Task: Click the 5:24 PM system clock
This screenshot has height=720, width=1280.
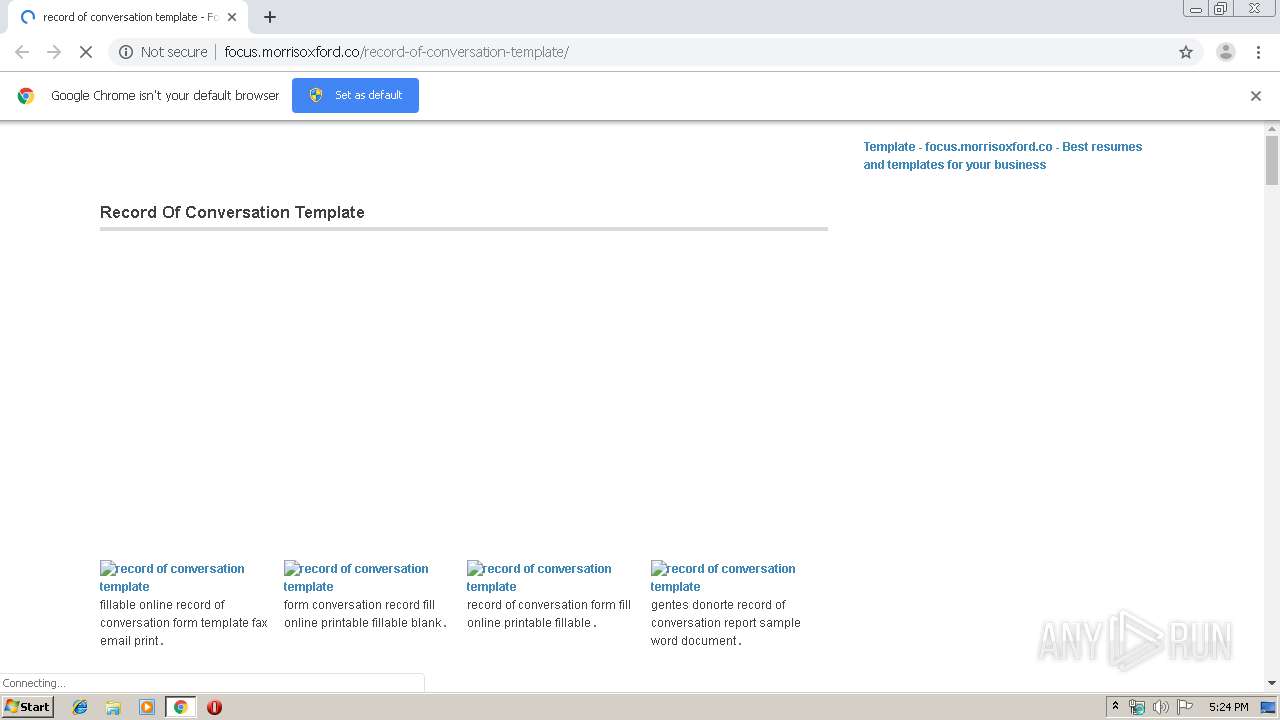Action: [x=1228, y=707]
